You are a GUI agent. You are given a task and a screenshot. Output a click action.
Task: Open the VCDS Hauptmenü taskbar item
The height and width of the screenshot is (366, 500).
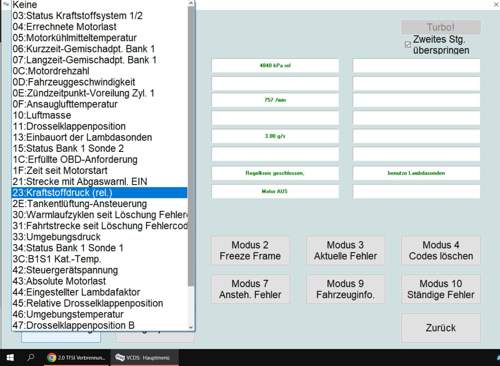coord(144,358)
